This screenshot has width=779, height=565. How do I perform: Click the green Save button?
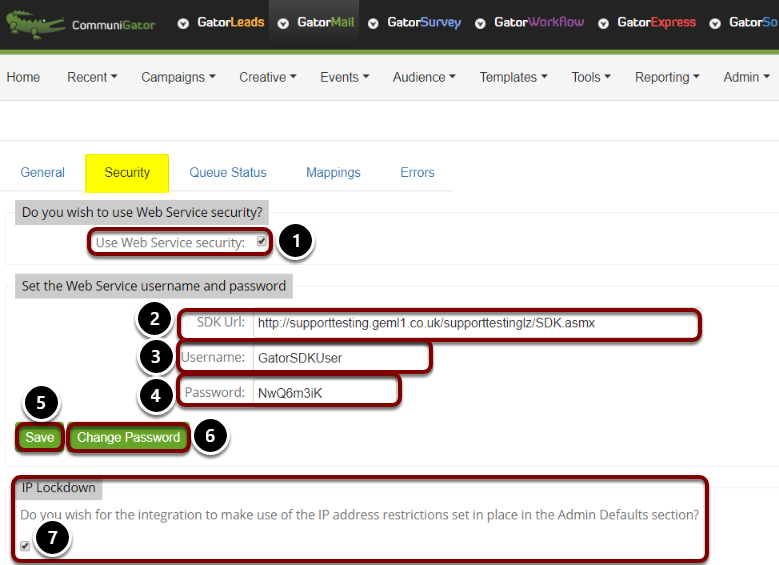click(40, 437)
